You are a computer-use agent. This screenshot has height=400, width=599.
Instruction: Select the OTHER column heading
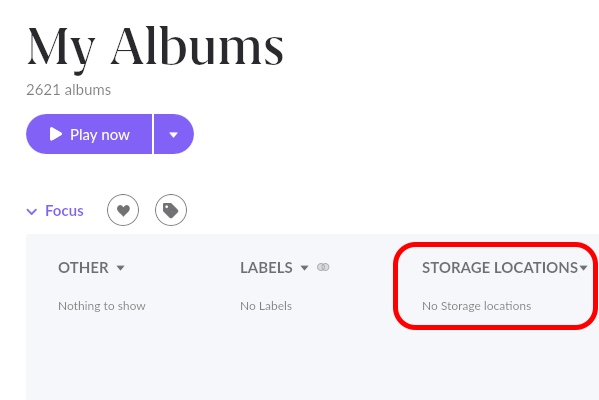point(83,267)
